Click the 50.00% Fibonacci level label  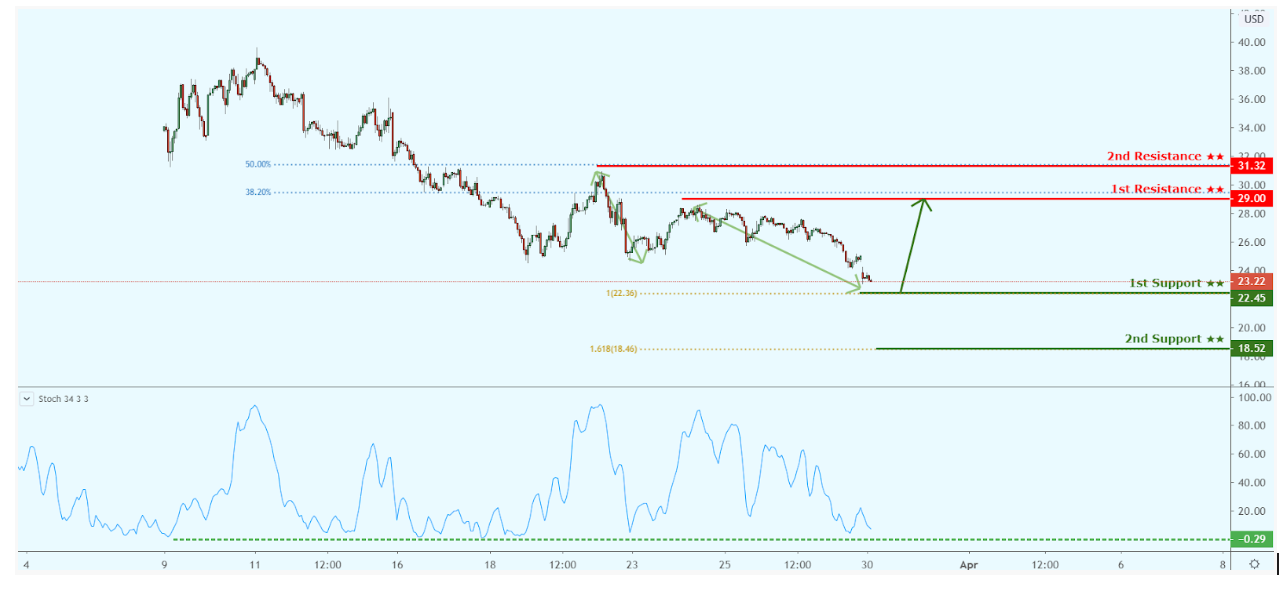[x=257, y=165]
